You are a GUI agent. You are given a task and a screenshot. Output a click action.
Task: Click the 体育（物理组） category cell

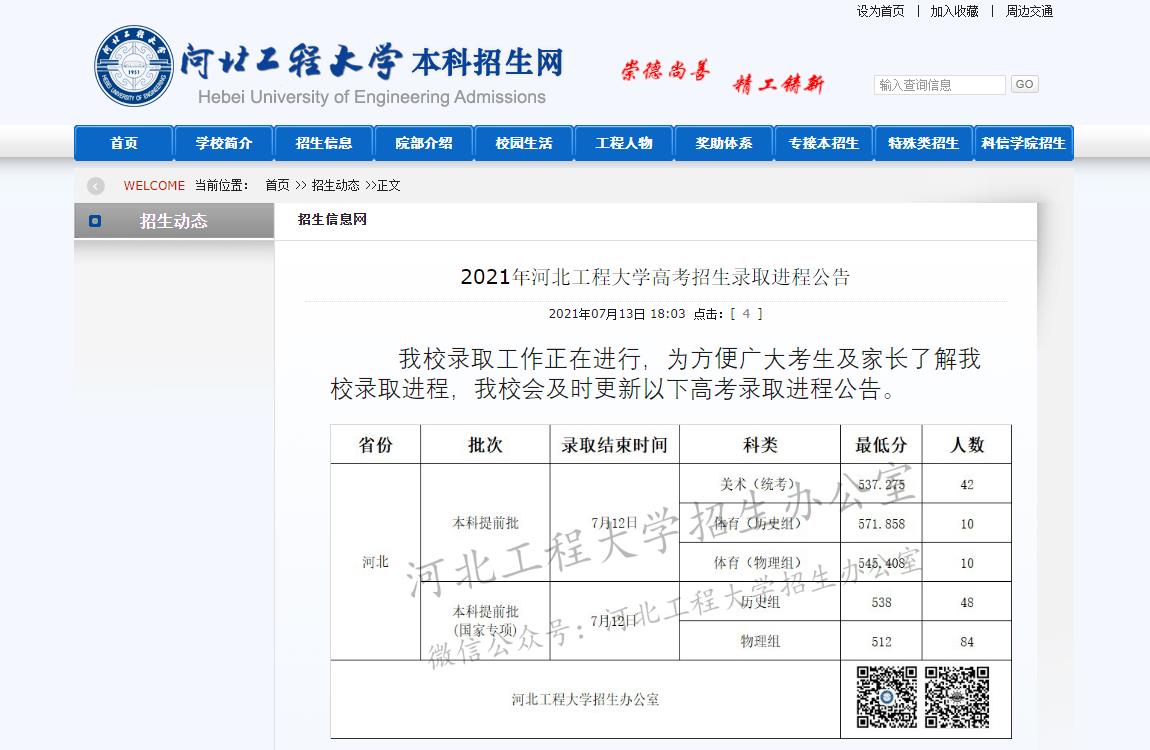tap(760, 562)
